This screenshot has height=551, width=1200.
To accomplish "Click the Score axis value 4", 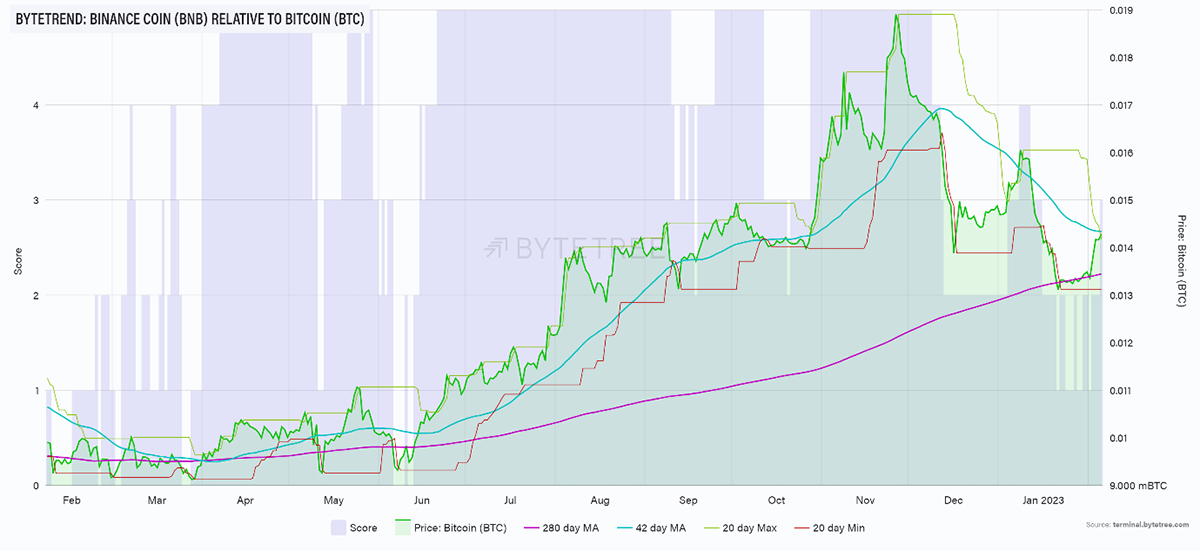I will (x=37, y=105).
